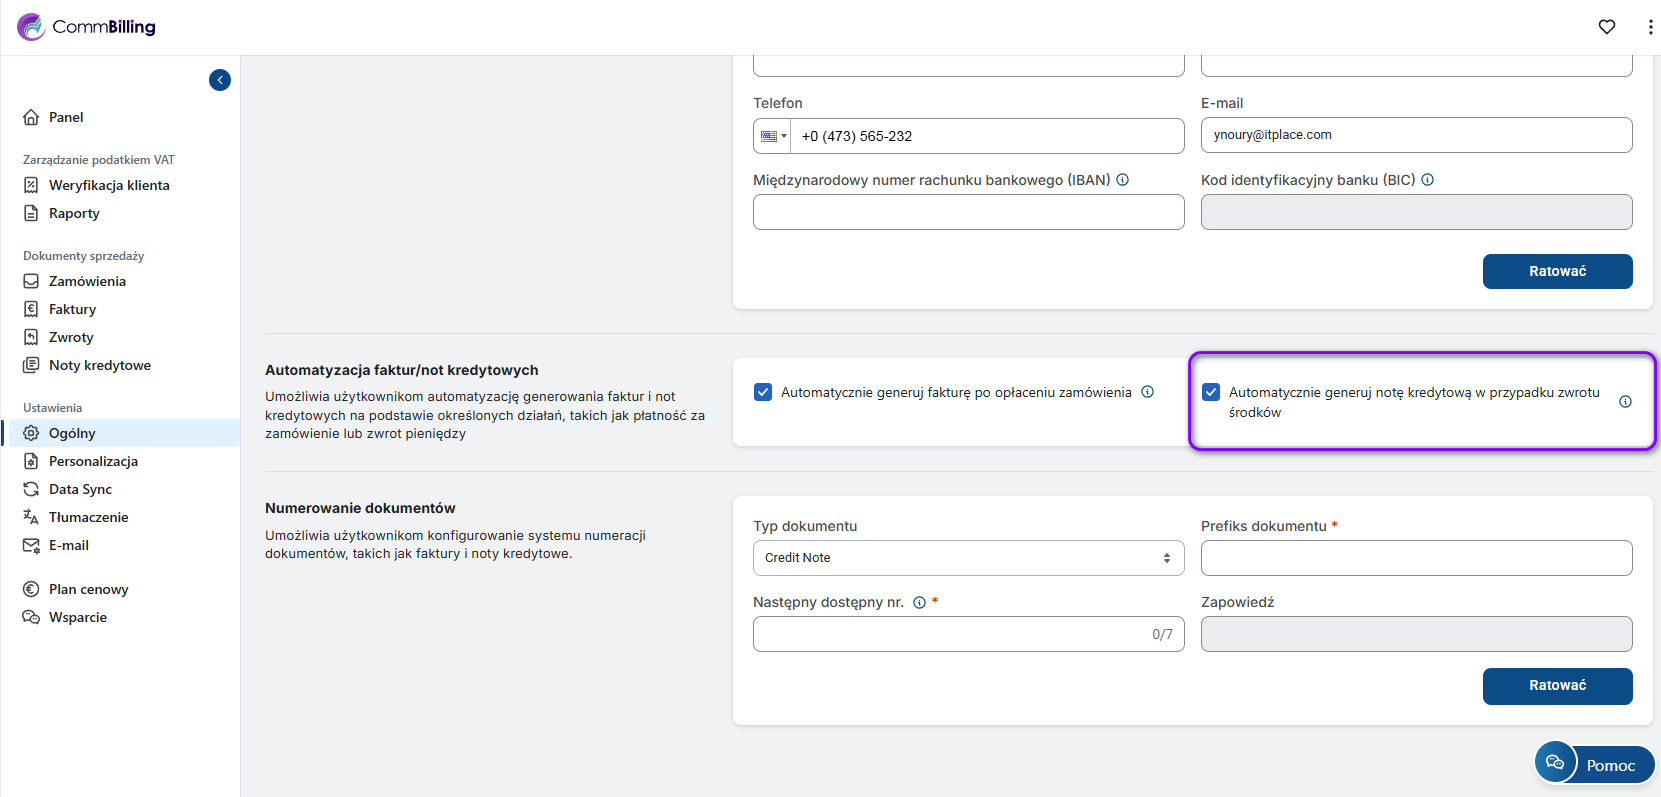
Task: Uncheck automatic invoice generation after payment
Action: click(x=763, y=392)
